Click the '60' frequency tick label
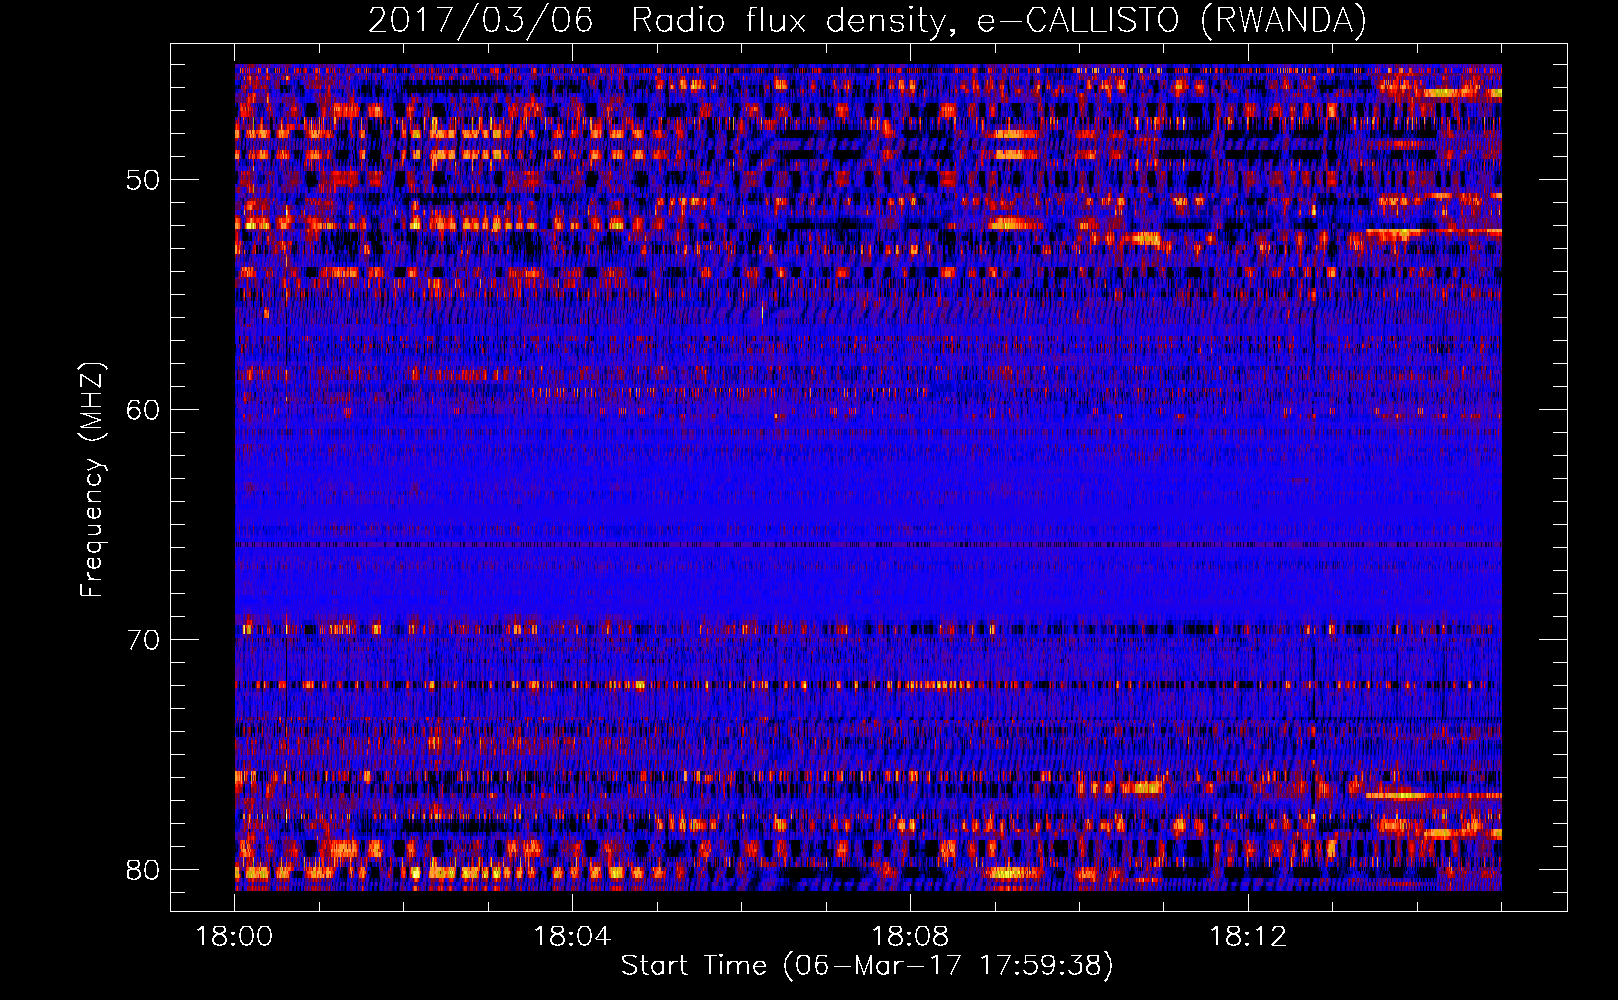The height and width of the screenshot is (1000, 1618). click(x=143, y=410)
